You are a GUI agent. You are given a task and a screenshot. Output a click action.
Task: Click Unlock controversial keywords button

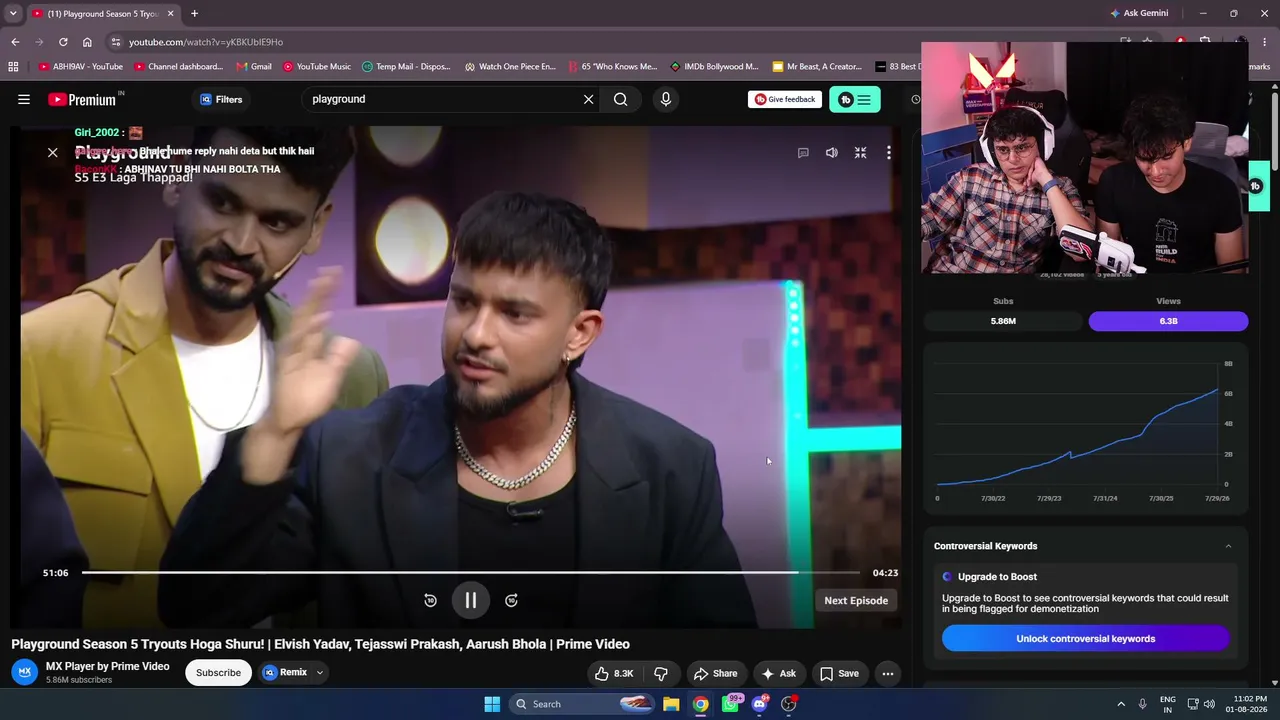point(1085,638)
